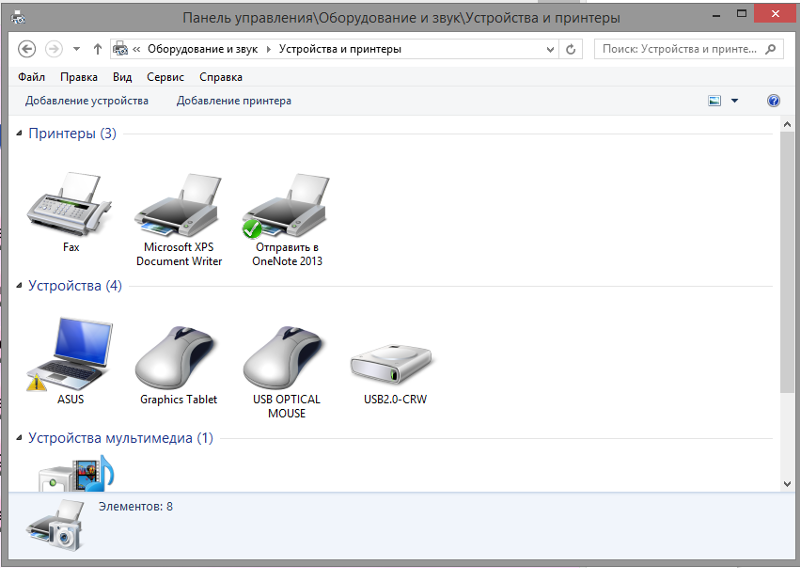Expand Оборудование и звук breadcrumb arrow
This screenshot has height=568, width=800.
[x=268, y=50]
